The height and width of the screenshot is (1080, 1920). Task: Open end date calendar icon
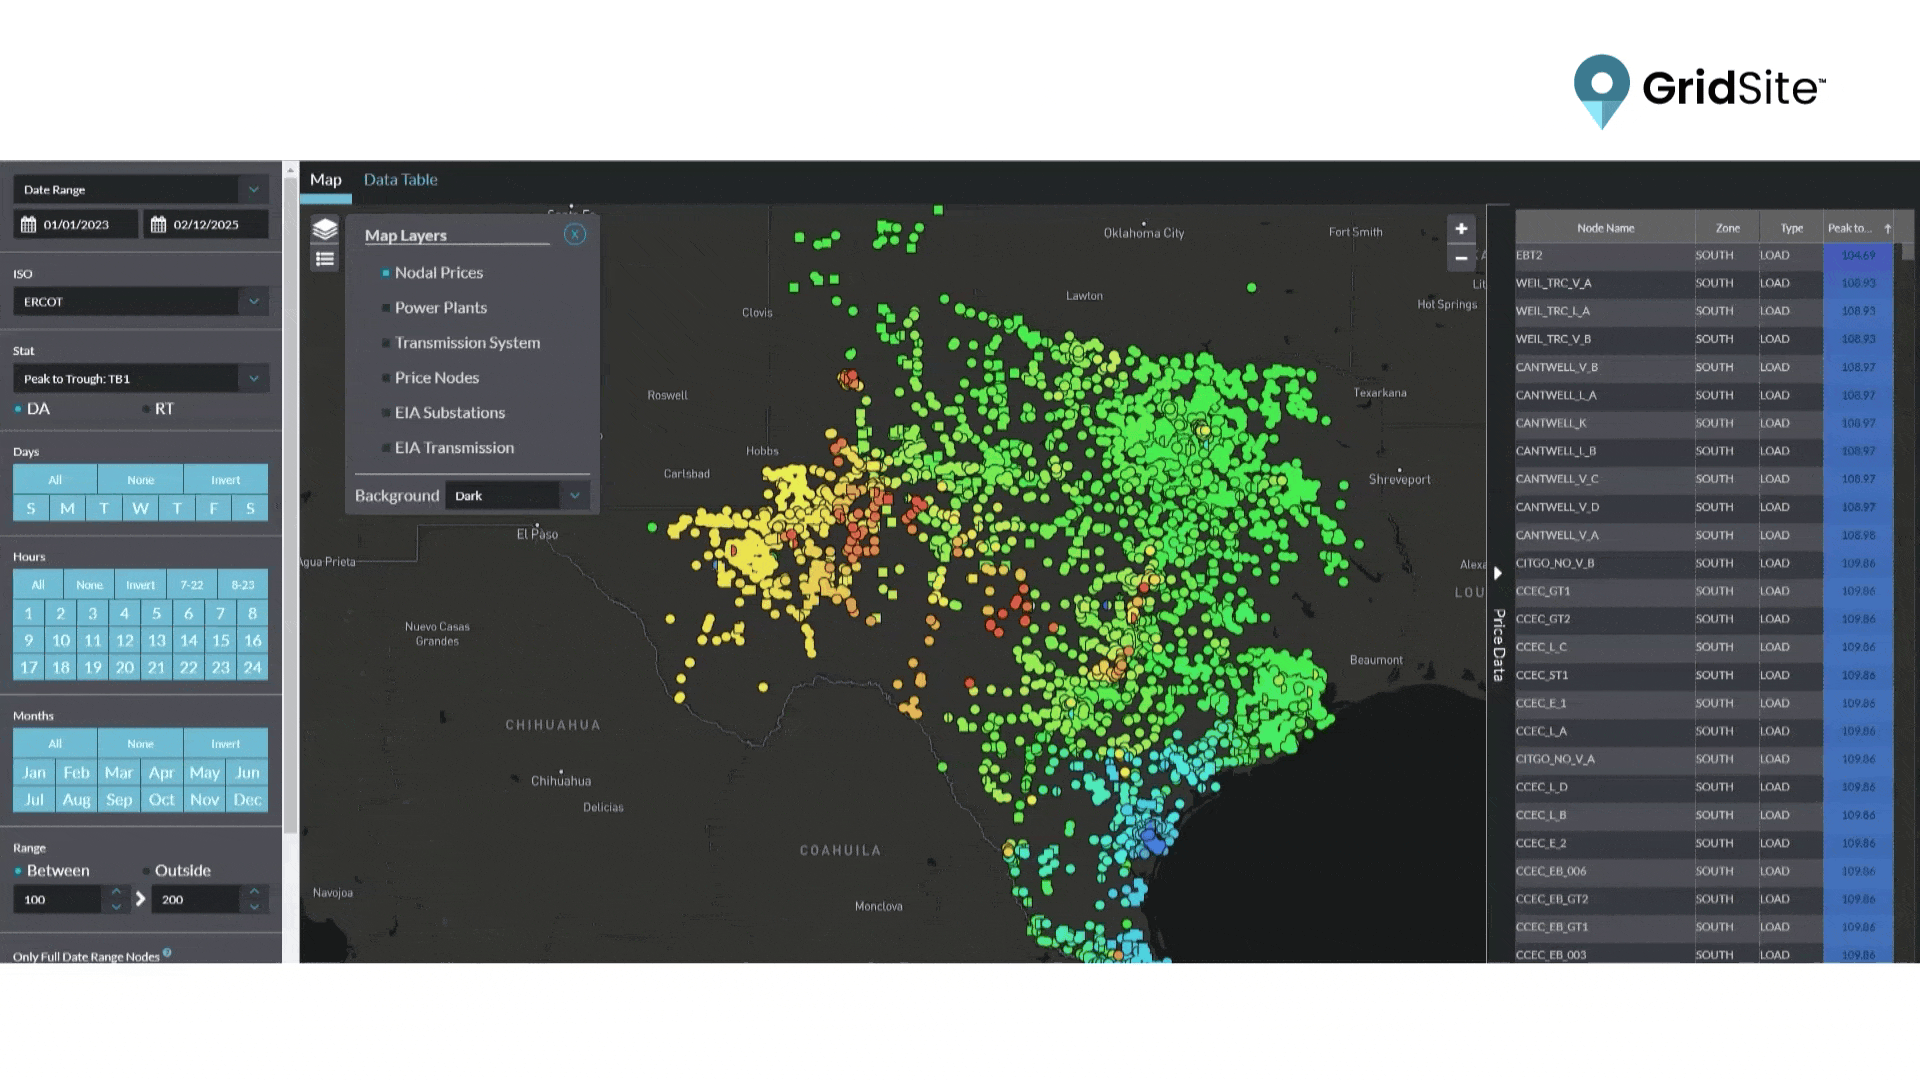tap(158, 224)
